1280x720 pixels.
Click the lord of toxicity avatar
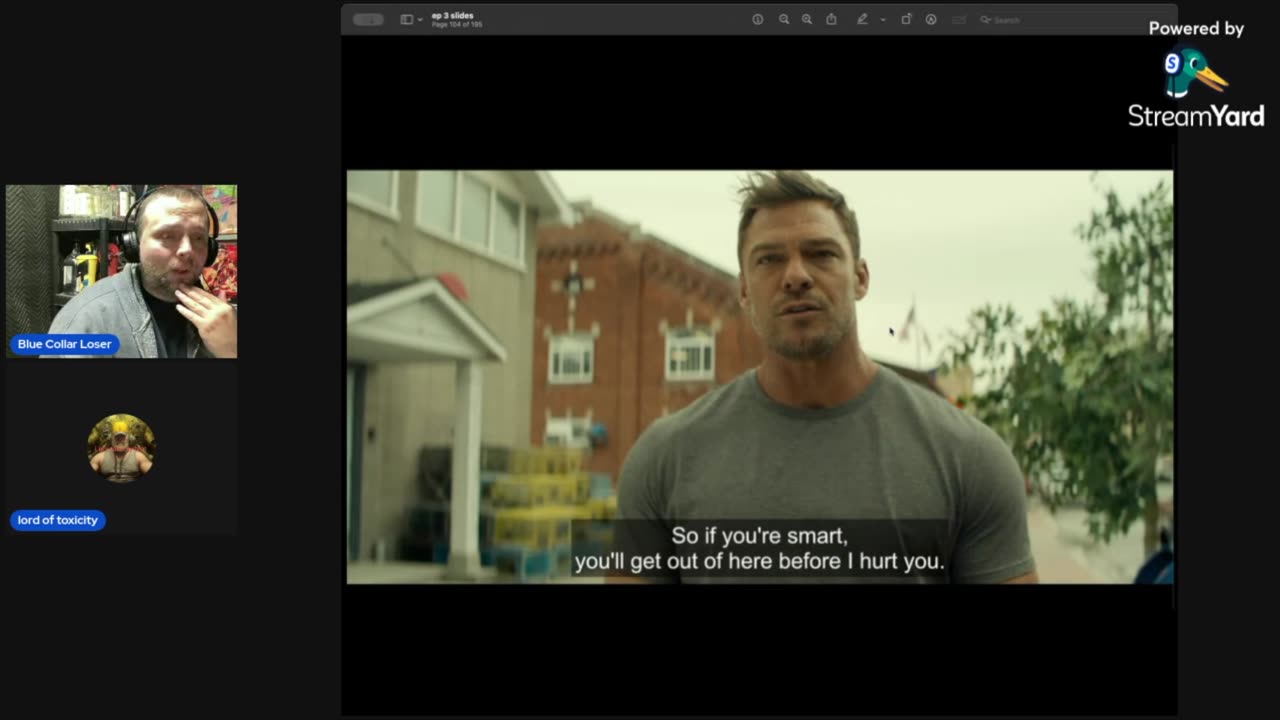[121, 448]
